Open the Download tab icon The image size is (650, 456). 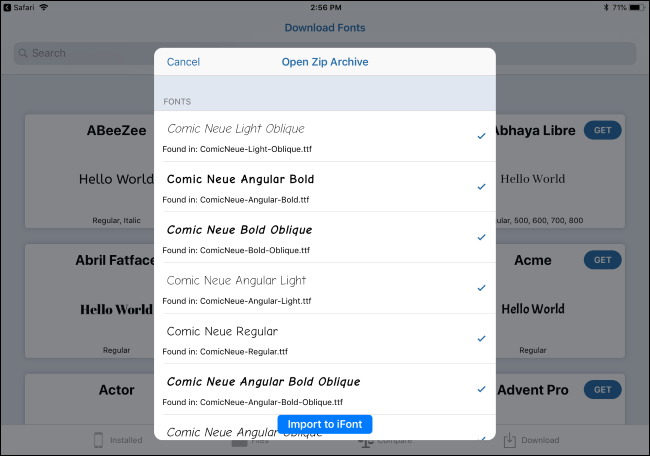pos(510,440)
